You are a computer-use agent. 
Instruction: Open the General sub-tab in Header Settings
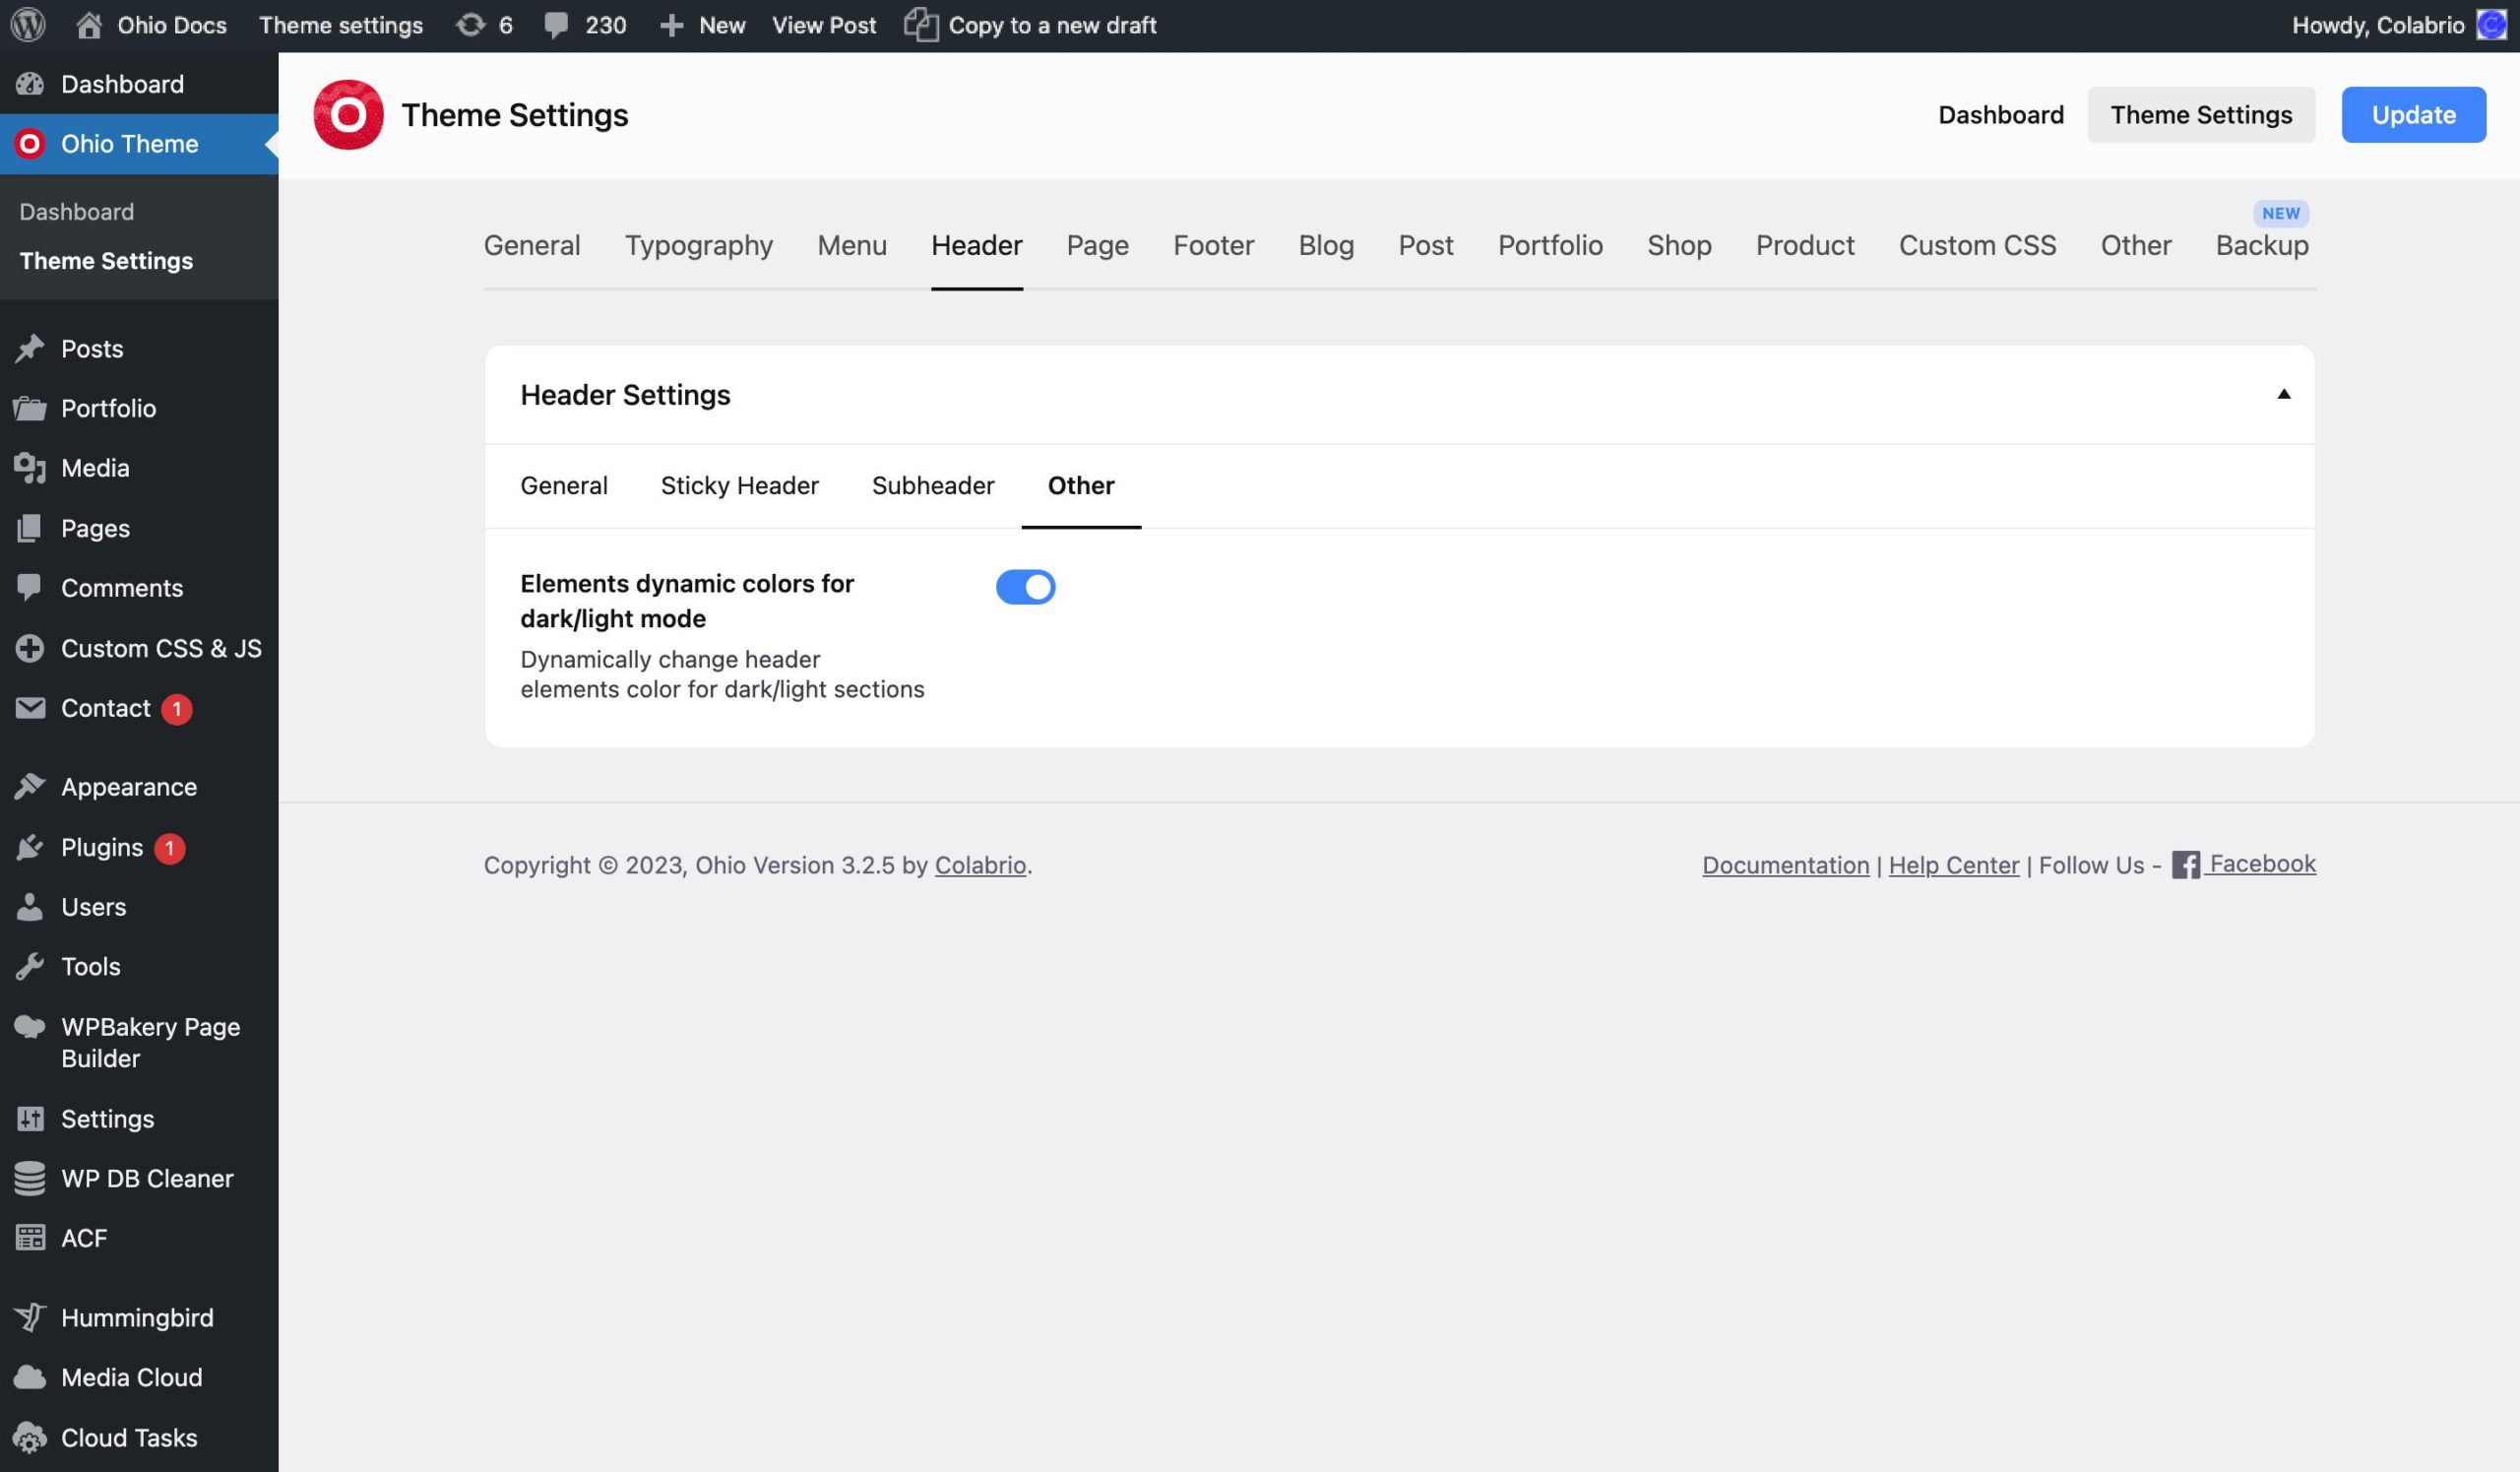pos(564,486)
